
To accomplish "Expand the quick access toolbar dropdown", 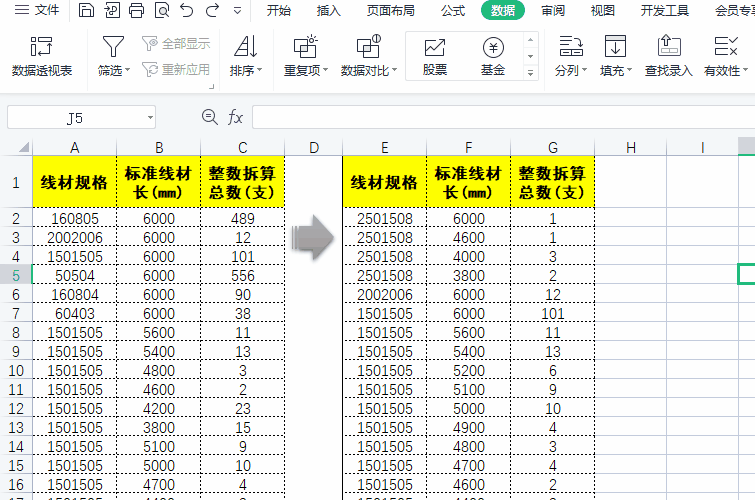I will (237, 10).
